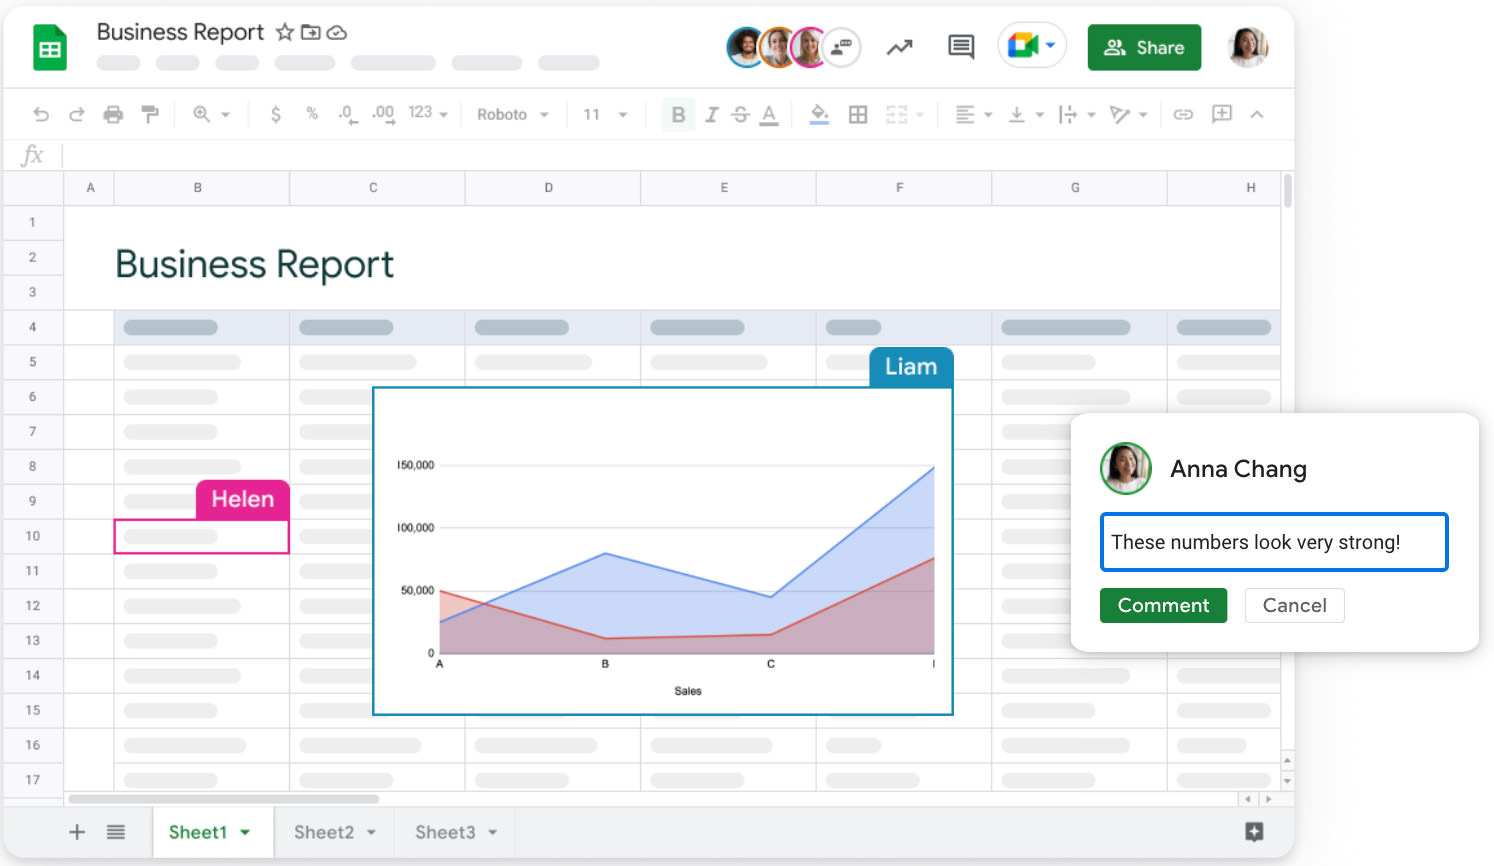The width and height of the screenshot is (1494, 866).
Task: Open merge cells dropdown
Action: 904,114
